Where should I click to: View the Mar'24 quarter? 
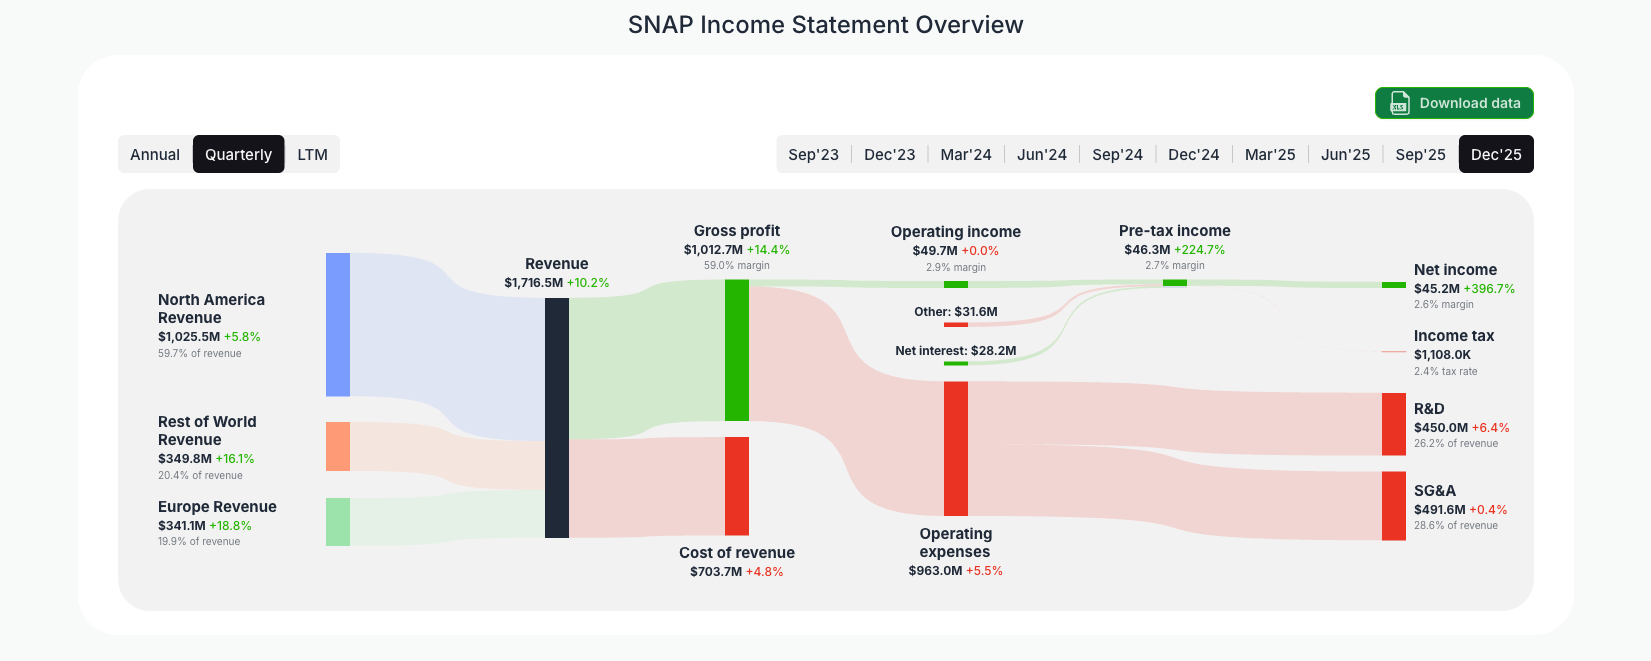tap(966, 154)
